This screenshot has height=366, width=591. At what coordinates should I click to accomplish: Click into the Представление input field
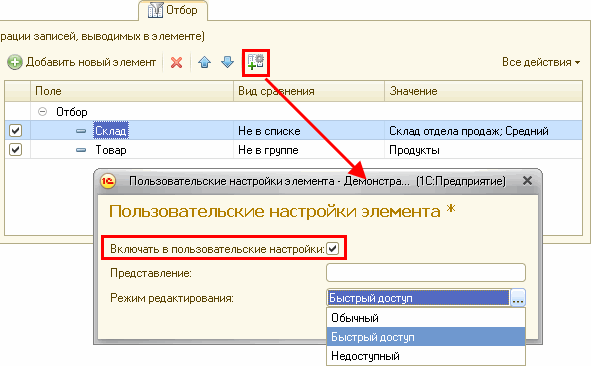(426, 273)
